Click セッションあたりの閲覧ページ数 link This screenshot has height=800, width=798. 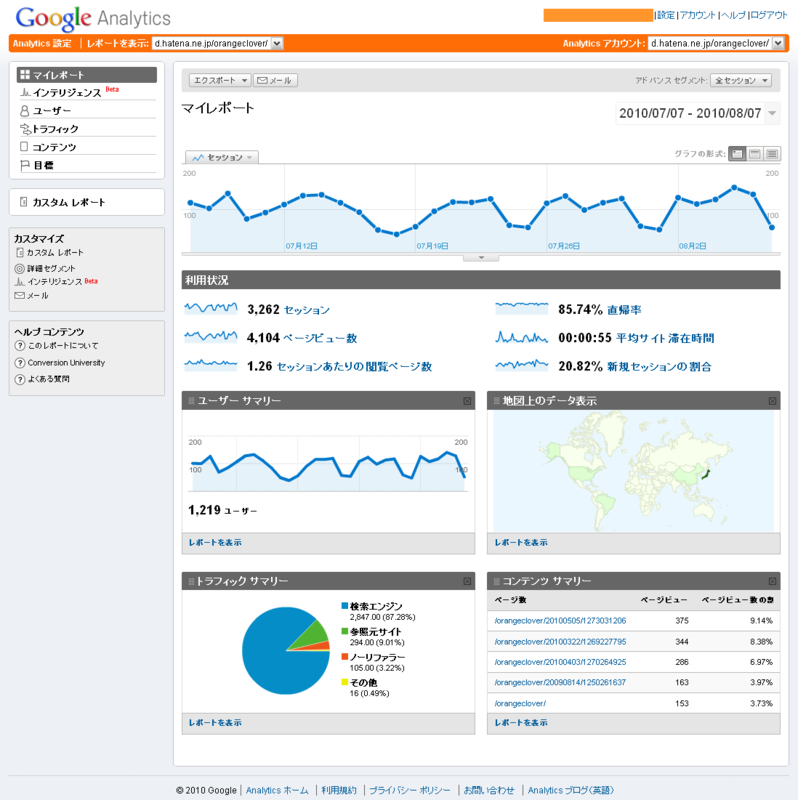coord(354,366)
